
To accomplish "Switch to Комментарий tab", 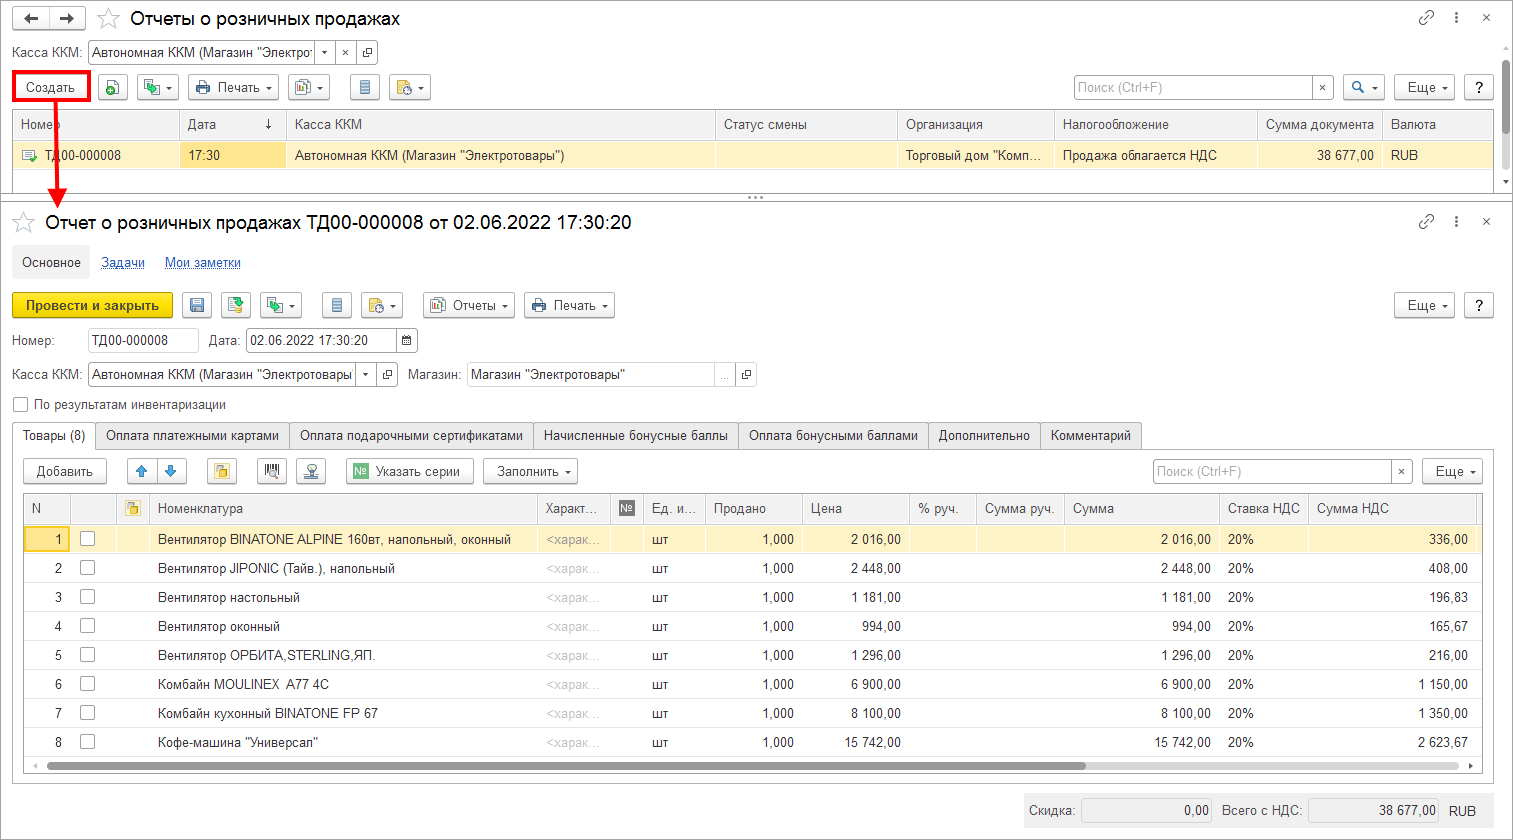I will 1091,436.
